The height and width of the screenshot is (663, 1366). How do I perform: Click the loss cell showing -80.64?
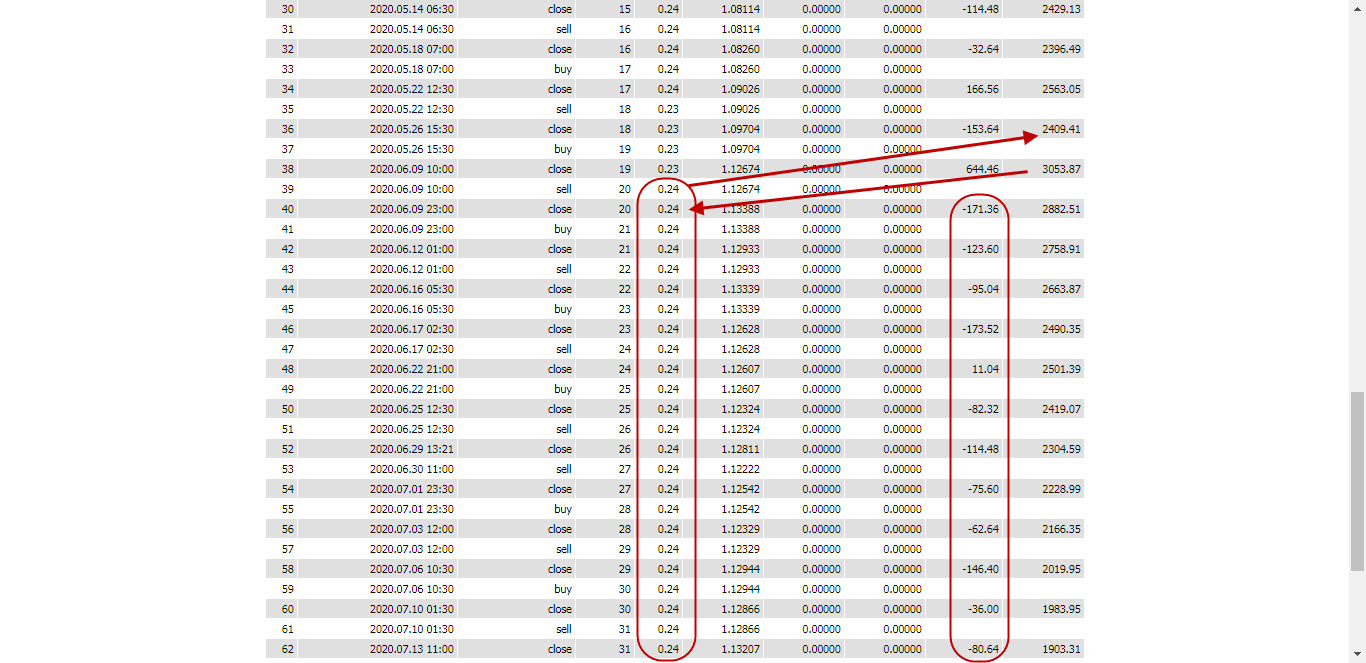(982, 649)
